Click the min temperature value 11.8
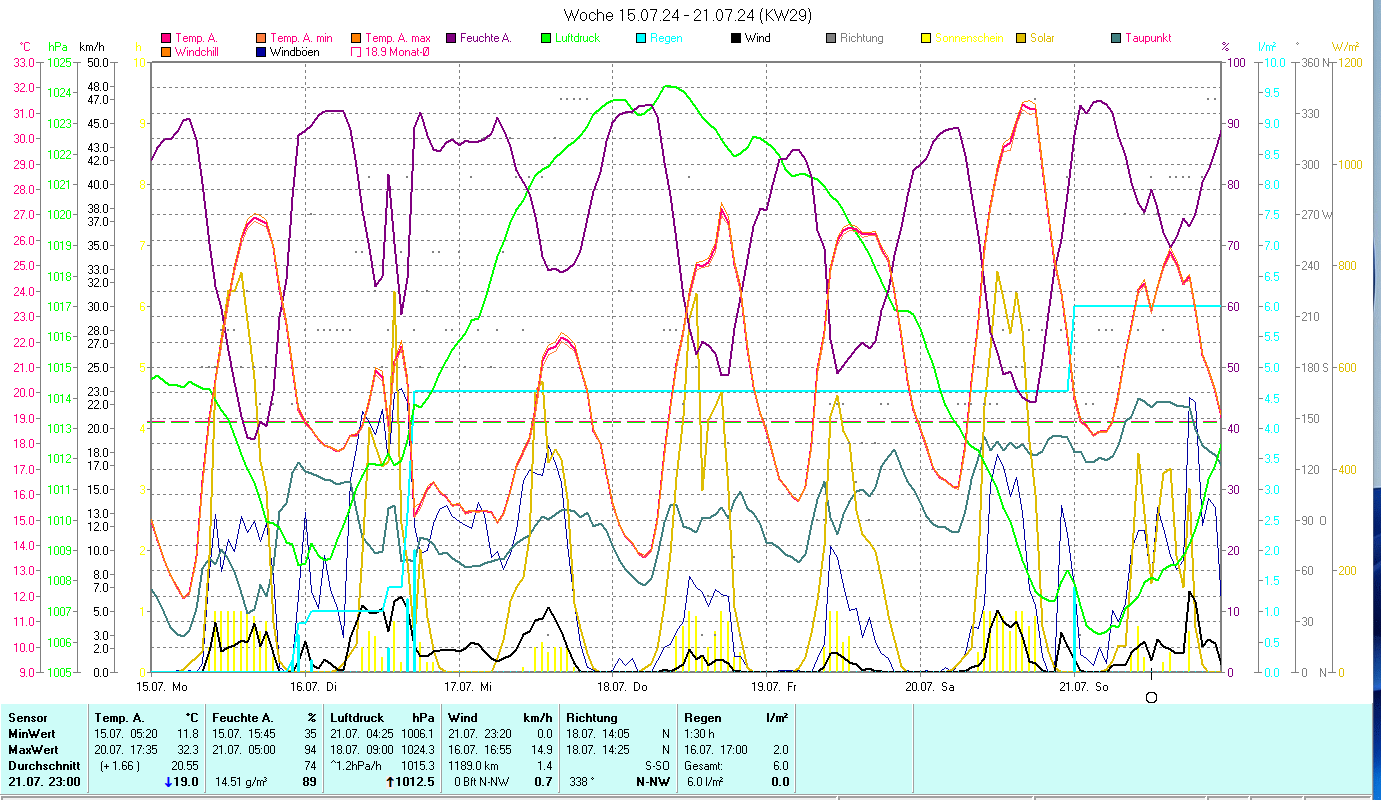Image resolution: width=1381 pixels, height=800 pixels. tap(190, 734)
